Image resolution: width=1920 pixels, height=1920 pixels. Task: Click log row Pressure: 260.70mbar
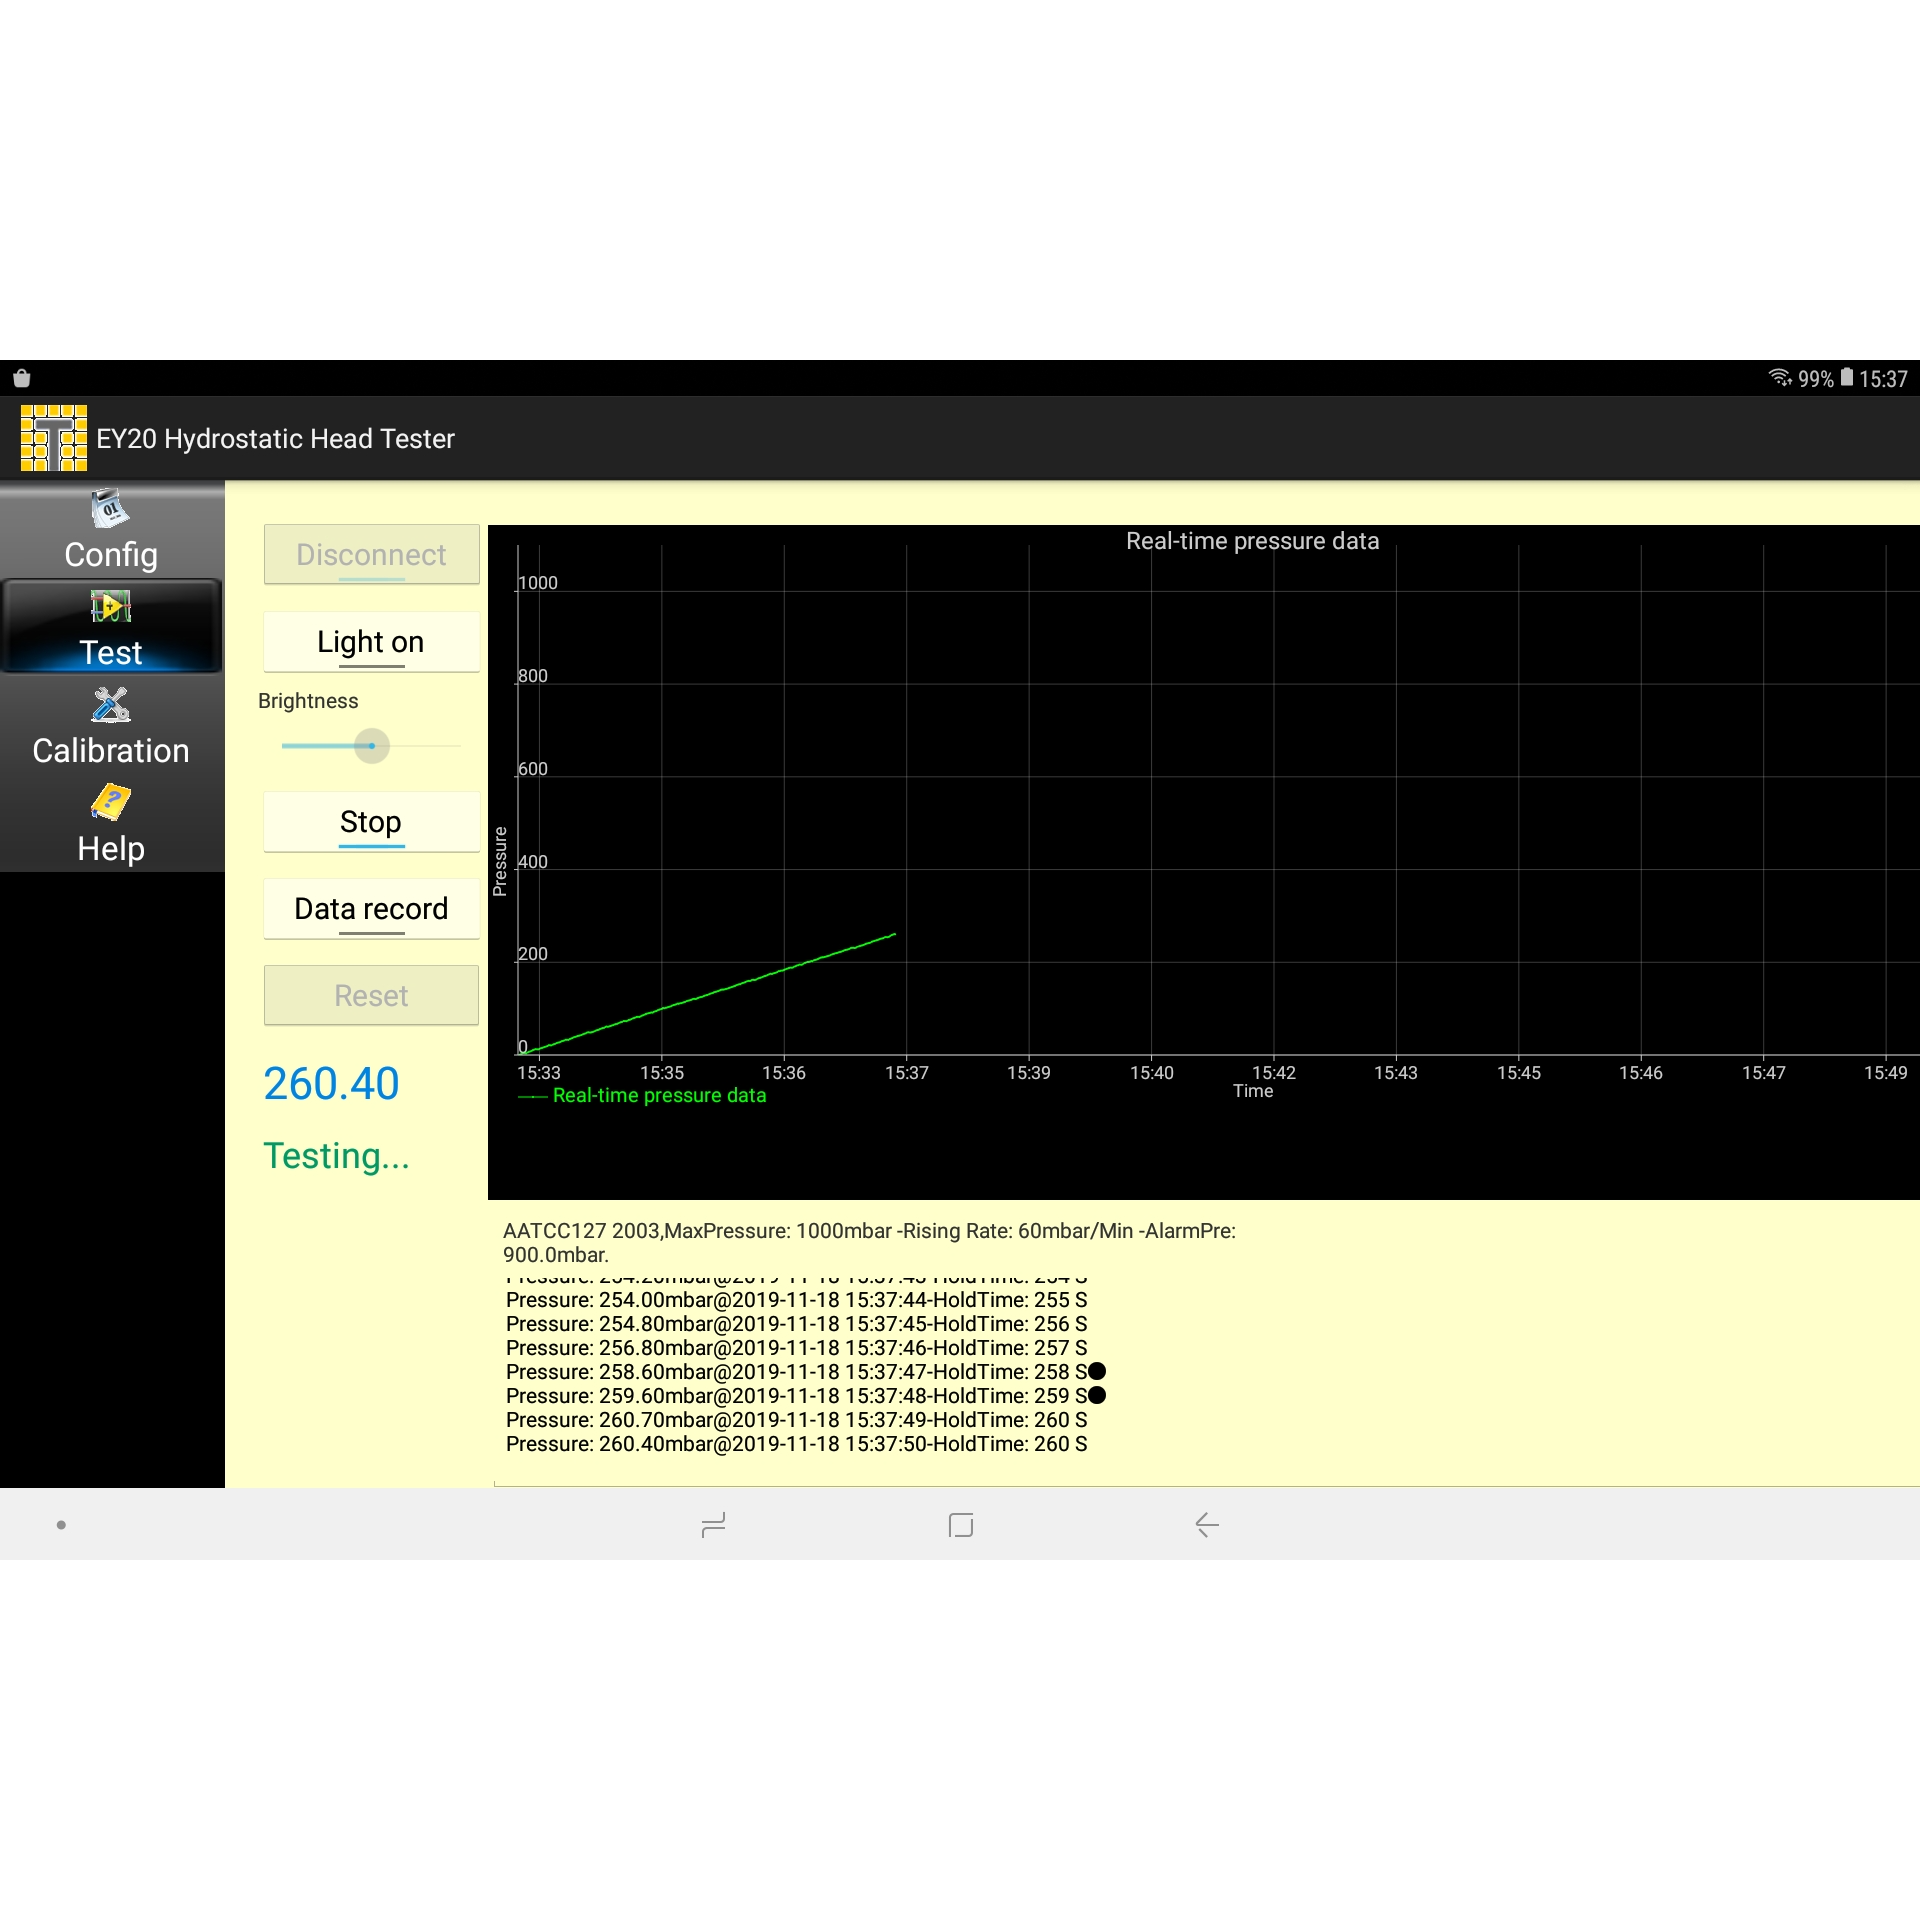[796, 1420]
